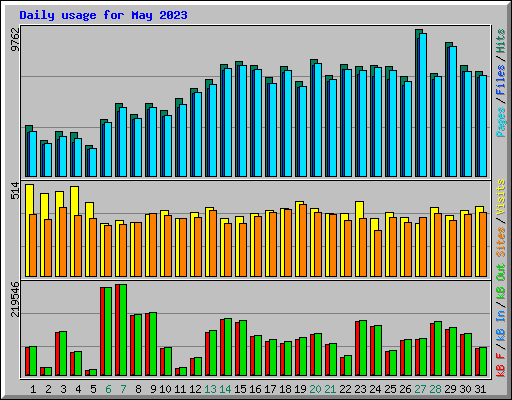Click the "Hits" legend label
The height and width of the screenshot is (400, 512).
(501, 41)
